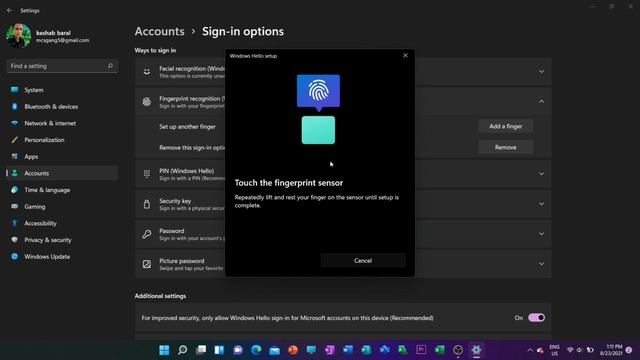Viewport: 640px width, 360px height.
Task: Expand the Facial recognition option
Action: pyautogui.click(x=541, y=72)
